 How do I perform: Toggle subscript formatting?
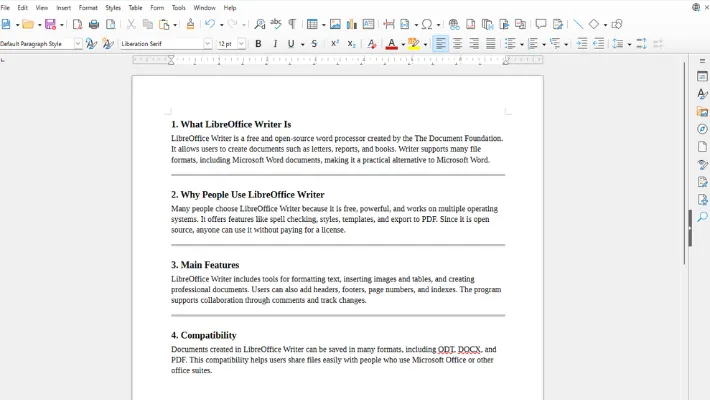coord(351,43)
